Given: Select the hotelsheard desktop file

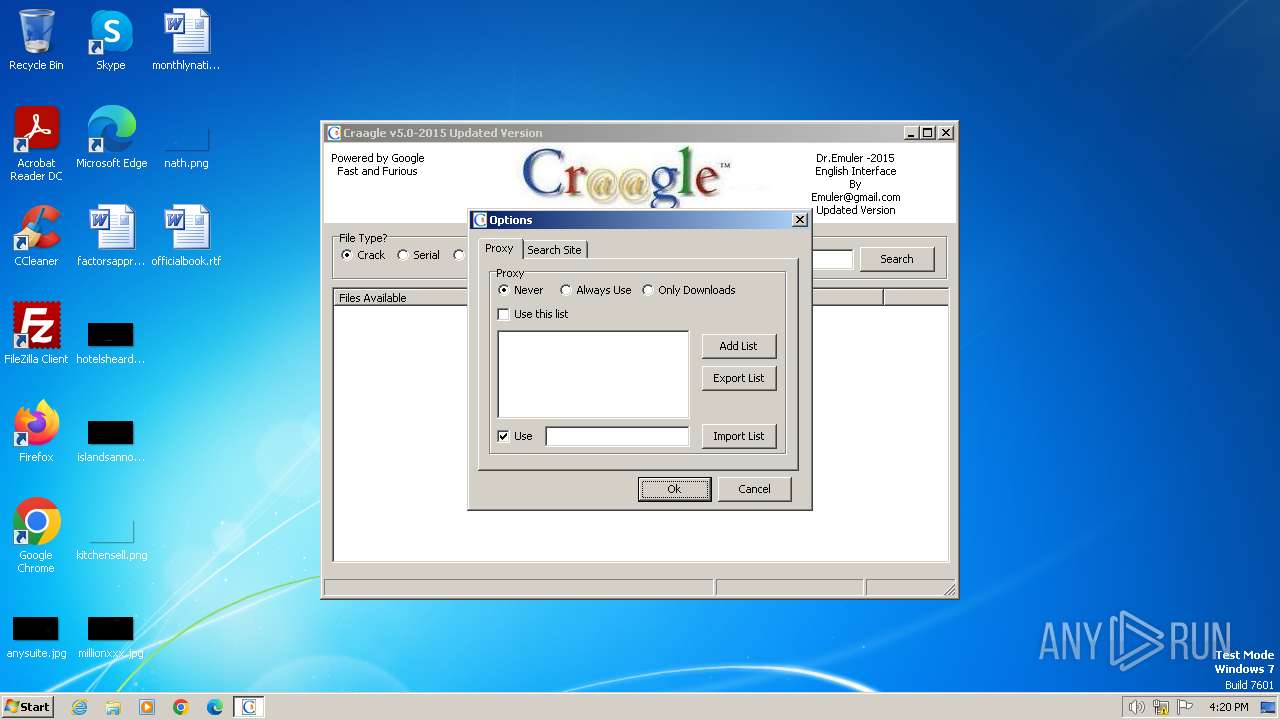Looking at the screenshot, I should (x=111, y=341).
